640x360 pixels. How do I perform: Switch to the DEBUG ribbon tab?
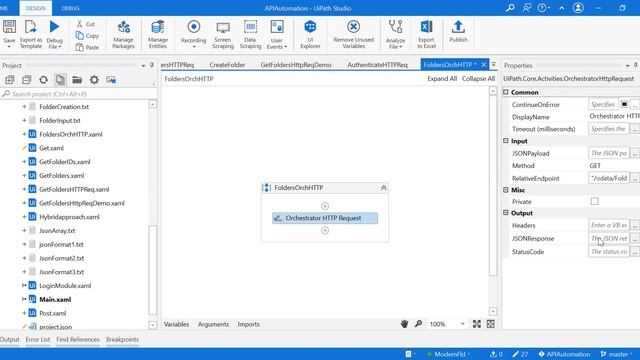pos(70,8)
